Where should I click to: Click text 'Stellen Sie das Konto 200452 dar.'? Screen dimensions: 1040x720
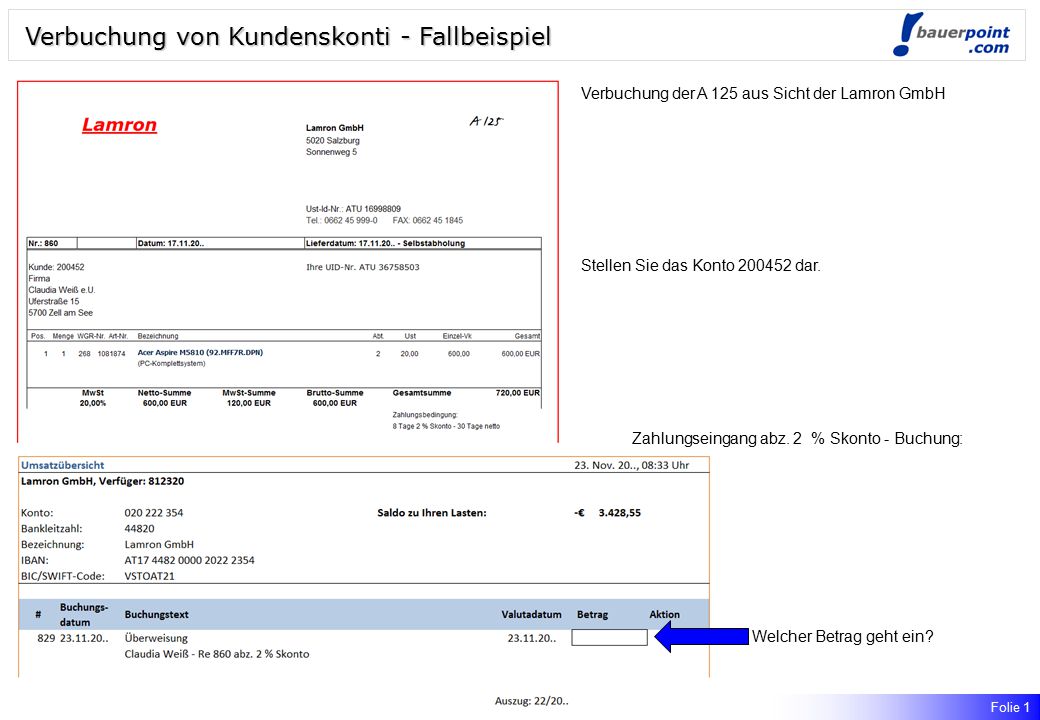coord(700,266)
